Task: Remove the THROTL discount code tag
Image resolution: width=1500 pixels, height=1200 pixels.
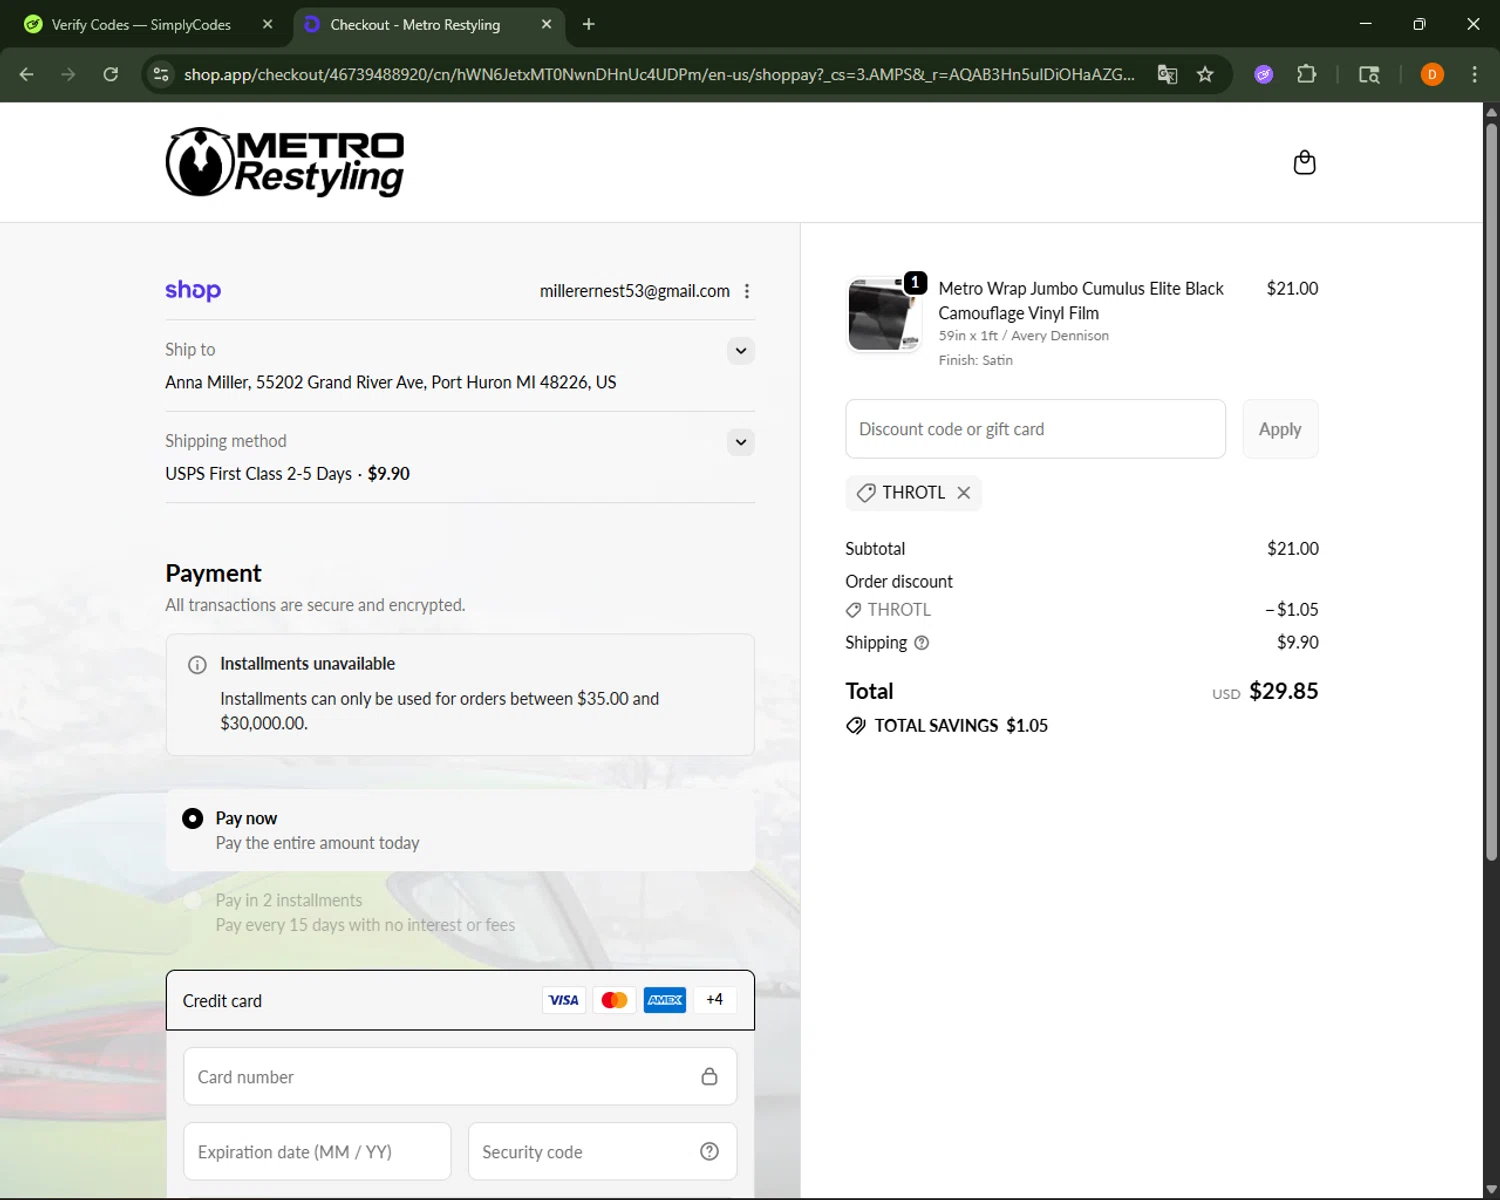Action: pos(963,493)
